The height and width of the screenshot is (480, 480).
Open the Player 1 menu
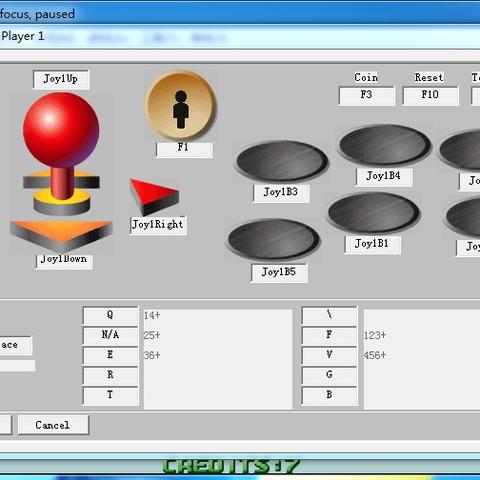[x=23, y=36]
